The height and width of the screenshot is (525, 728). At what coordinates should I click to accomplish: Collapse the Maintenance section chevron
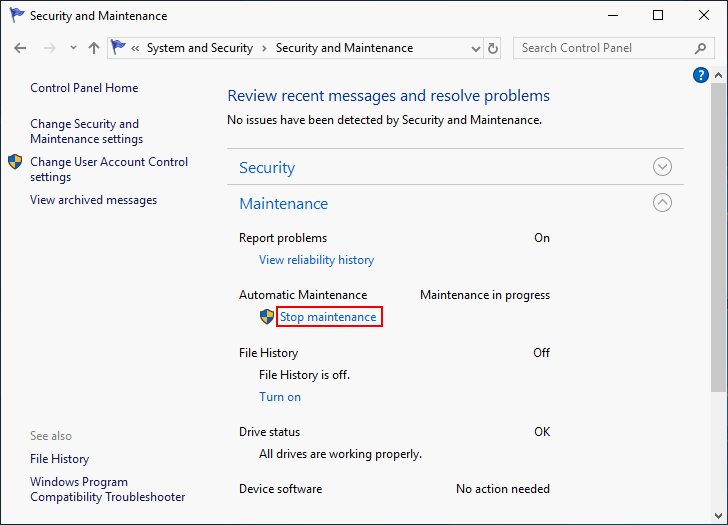[x=662, y=202]
